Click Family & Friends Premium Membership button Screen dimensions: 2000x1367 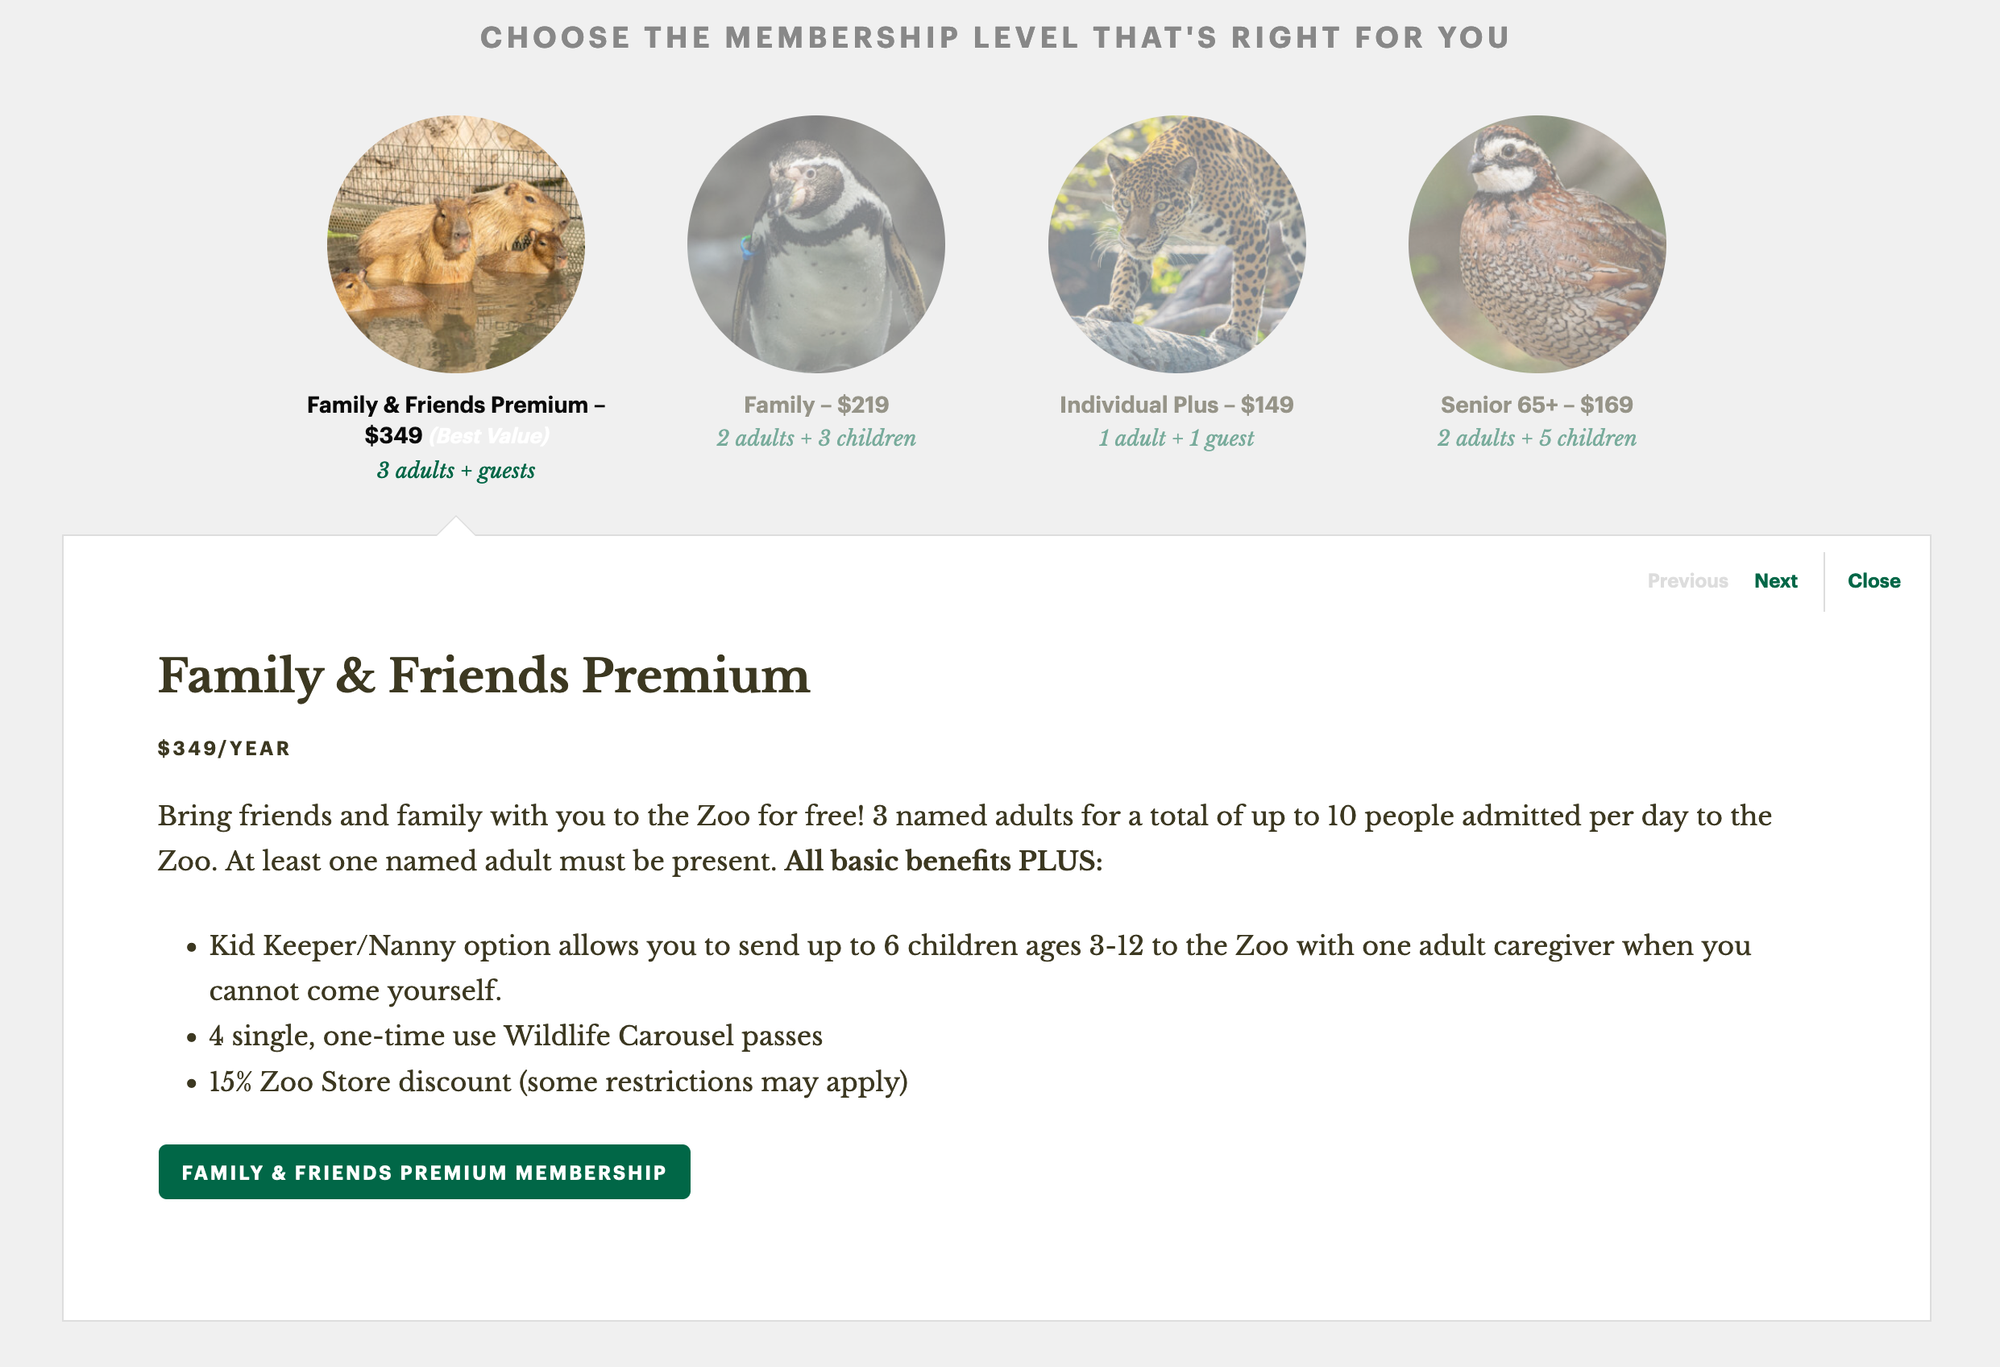(424, 1172)
